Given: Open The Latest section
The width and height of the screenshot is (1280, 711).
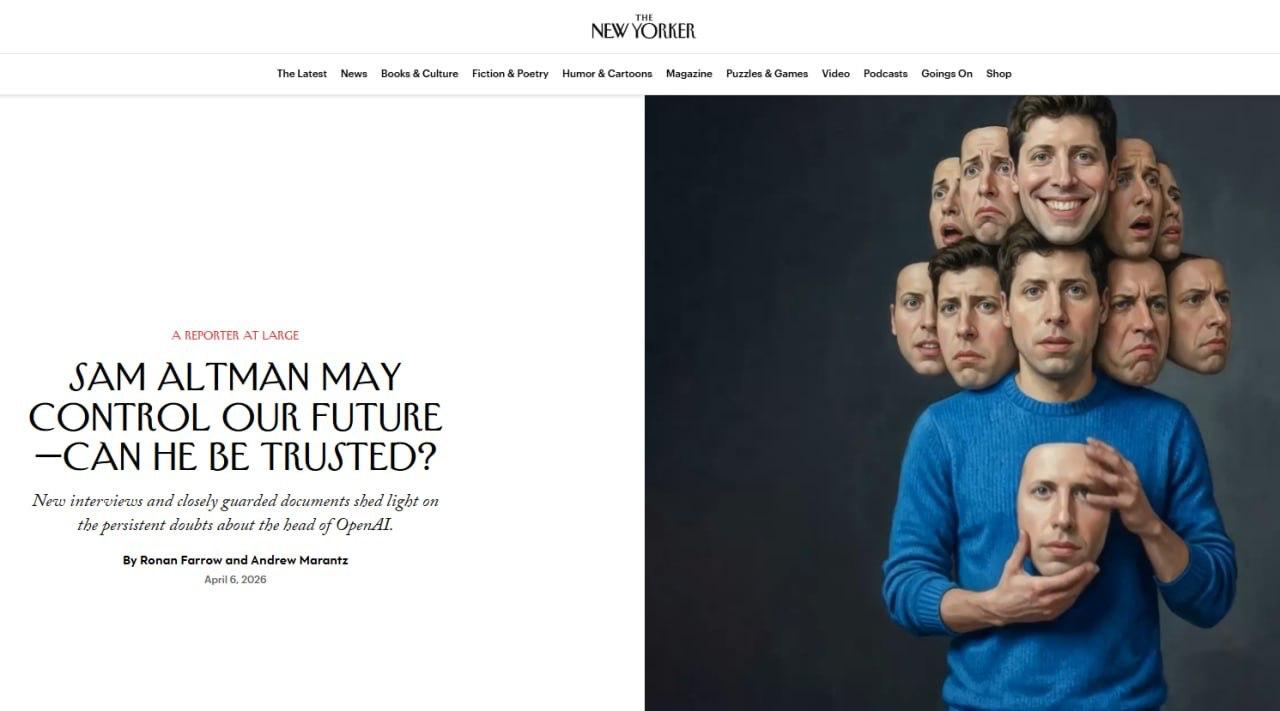Looking at the screenshot, I should tap(302, 74).
